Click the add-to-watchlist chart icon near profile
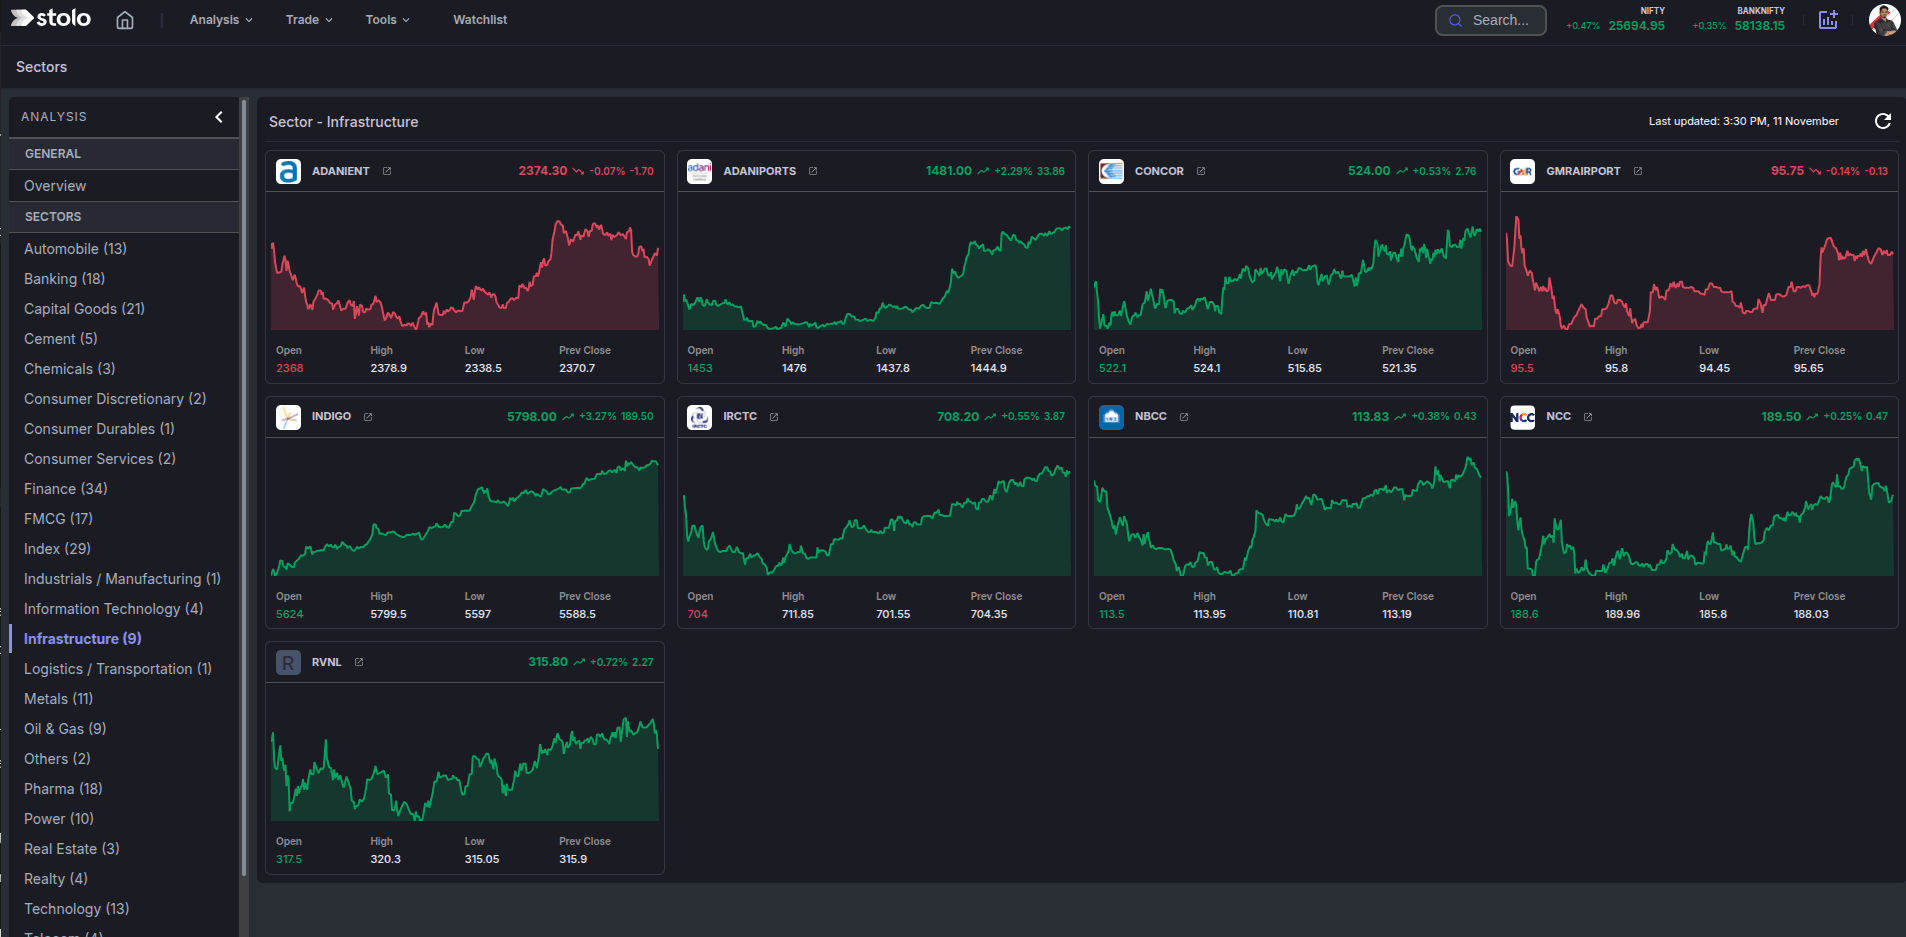1906x937 pixels. tap(1828, 19)
